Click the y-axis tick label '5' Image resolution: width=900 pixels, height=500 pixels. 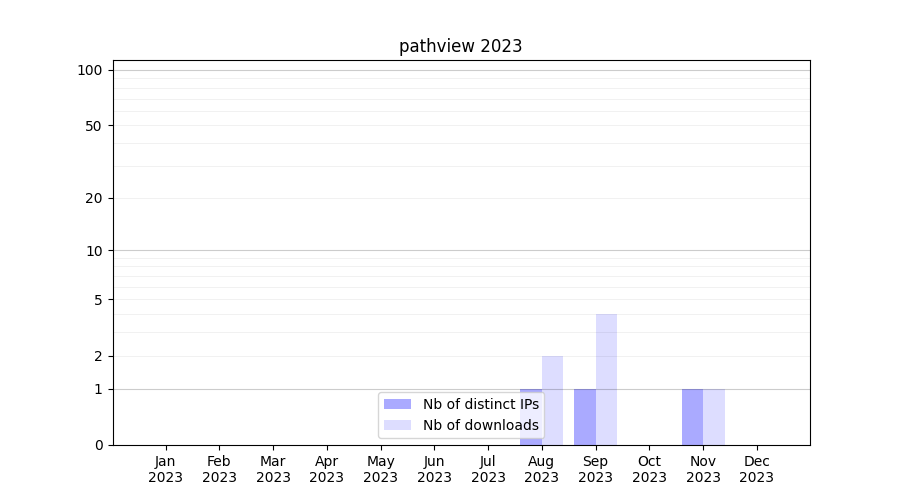98,300
